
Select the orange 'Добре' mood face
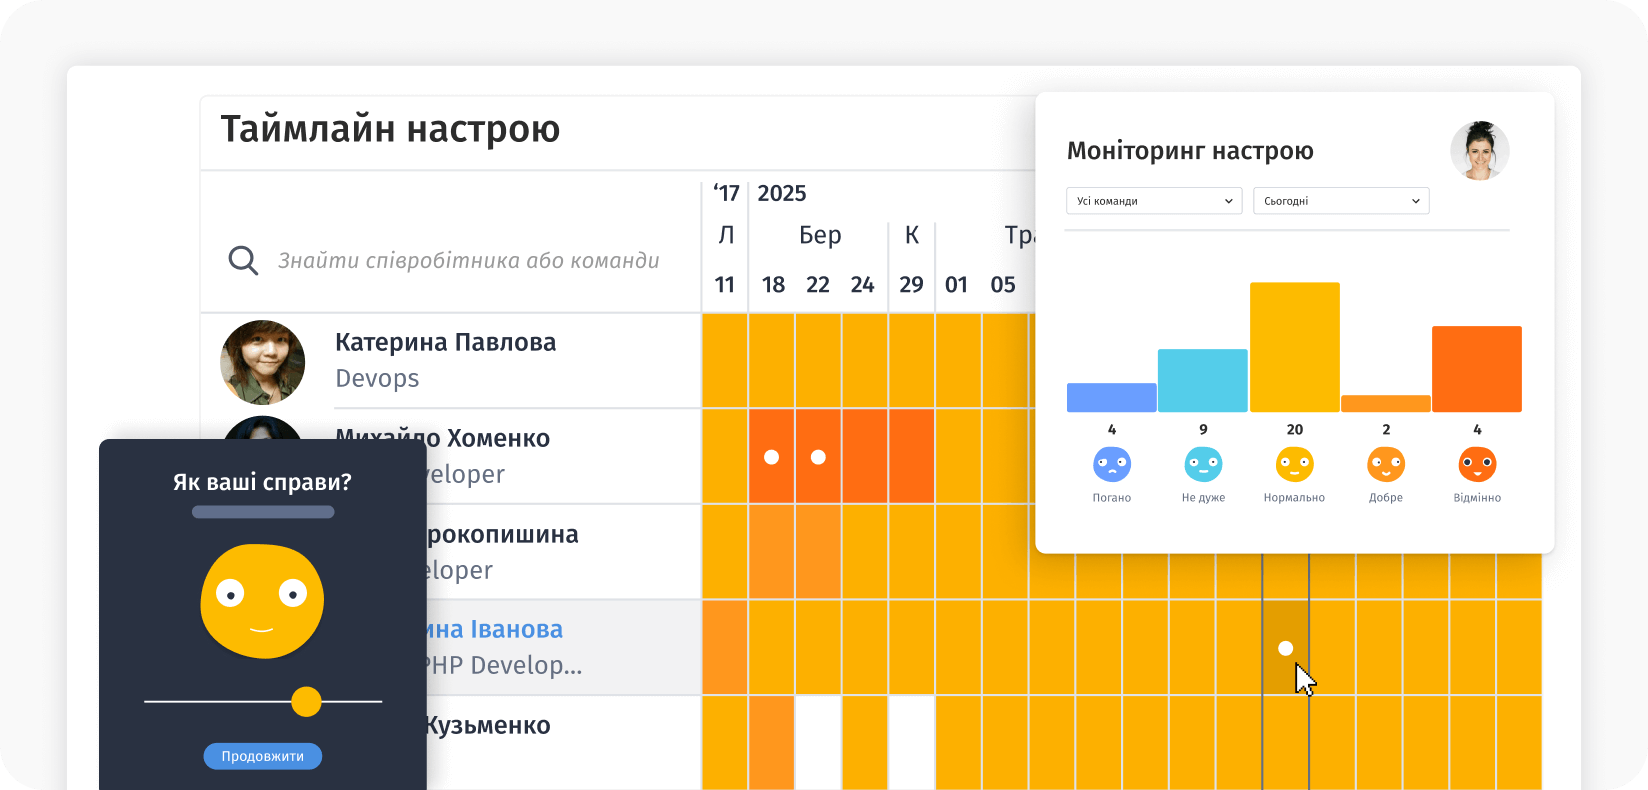(x=1386, y=464)
